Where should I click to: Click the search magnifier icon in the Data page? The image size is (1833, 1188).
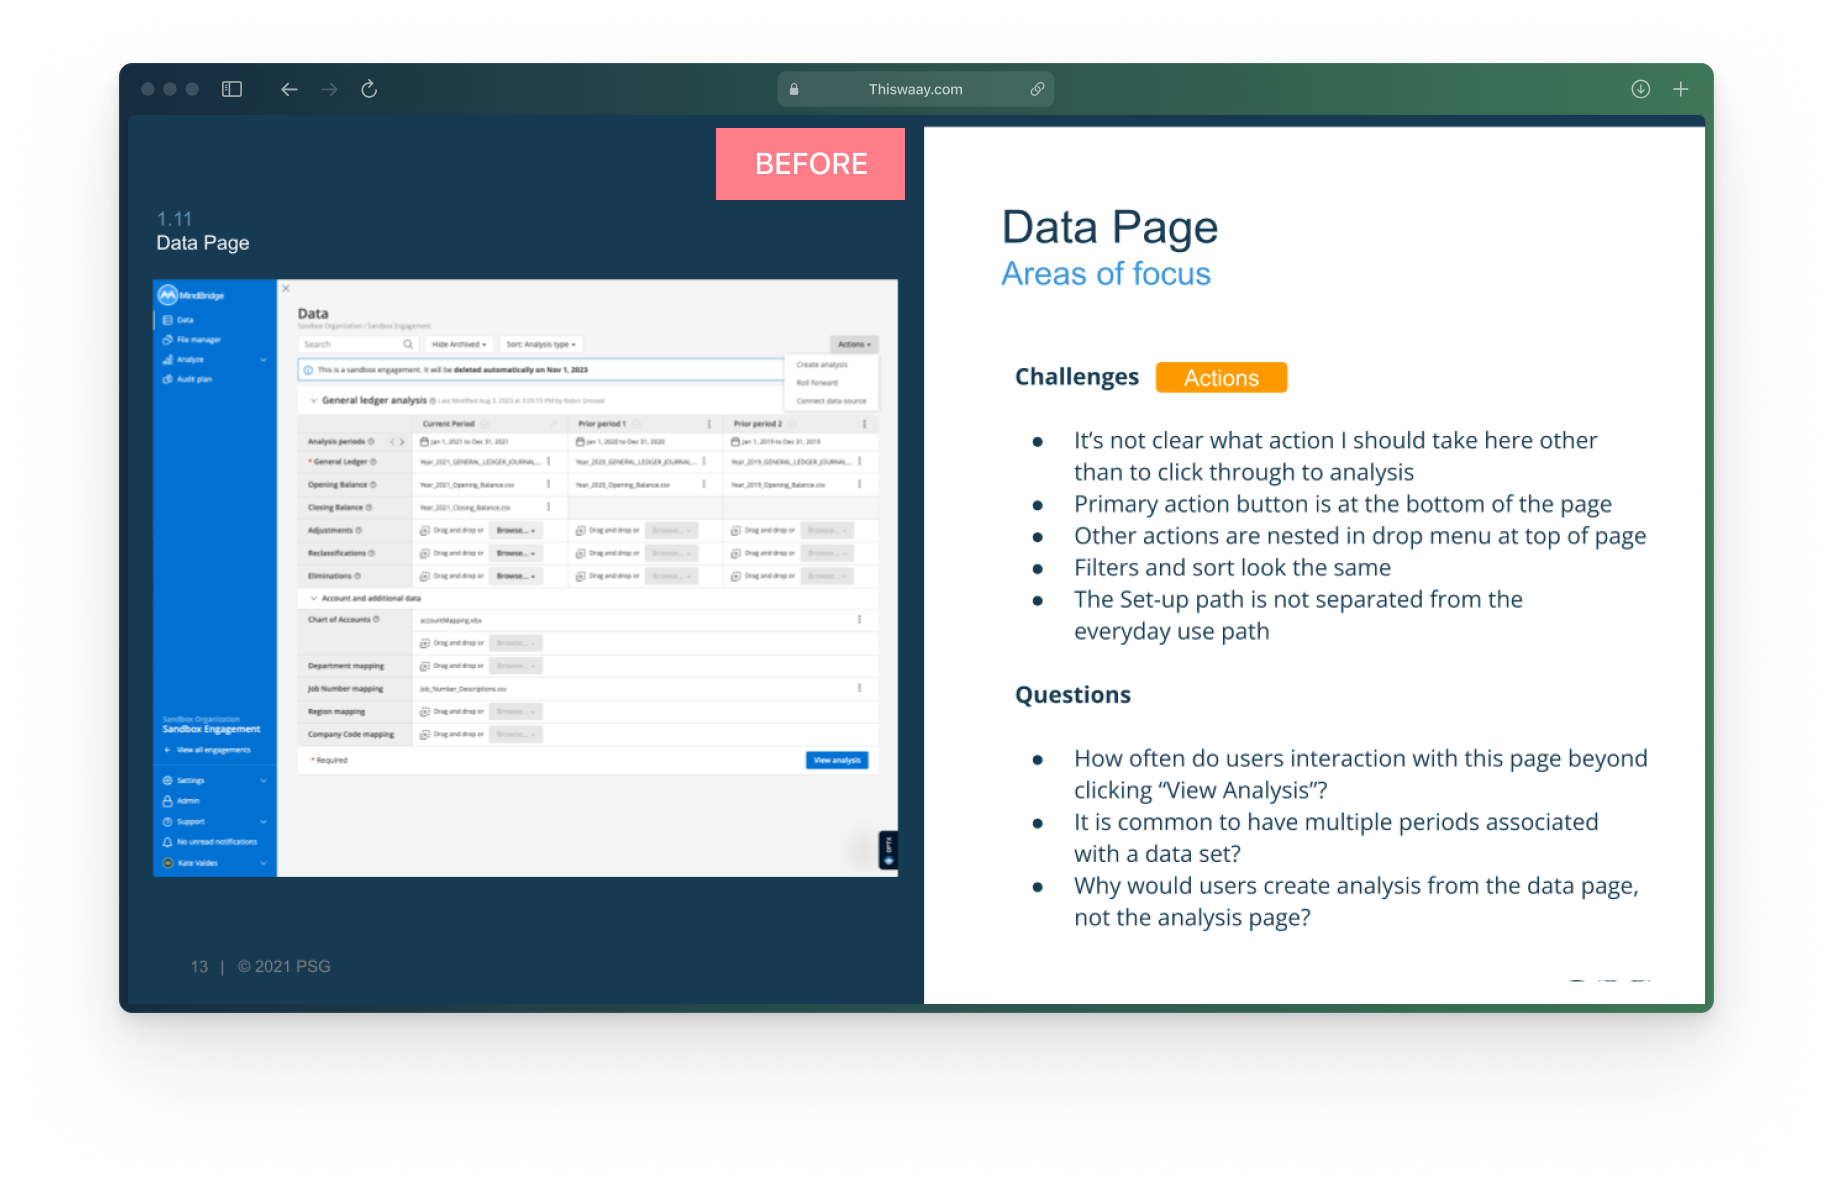(x=408, y=344)
